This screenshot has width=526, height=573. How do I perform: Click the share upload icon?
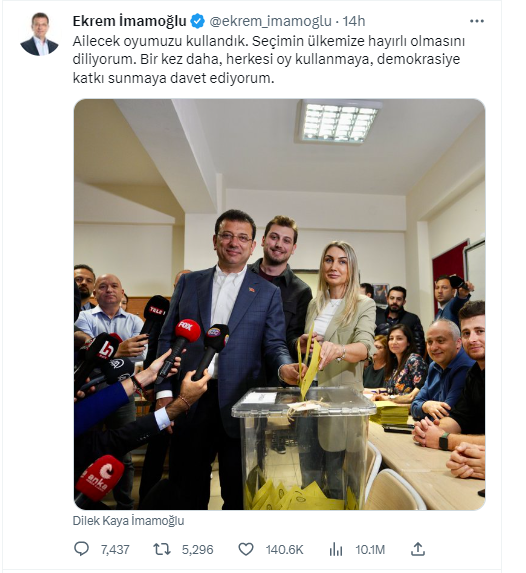coord(417,549)
